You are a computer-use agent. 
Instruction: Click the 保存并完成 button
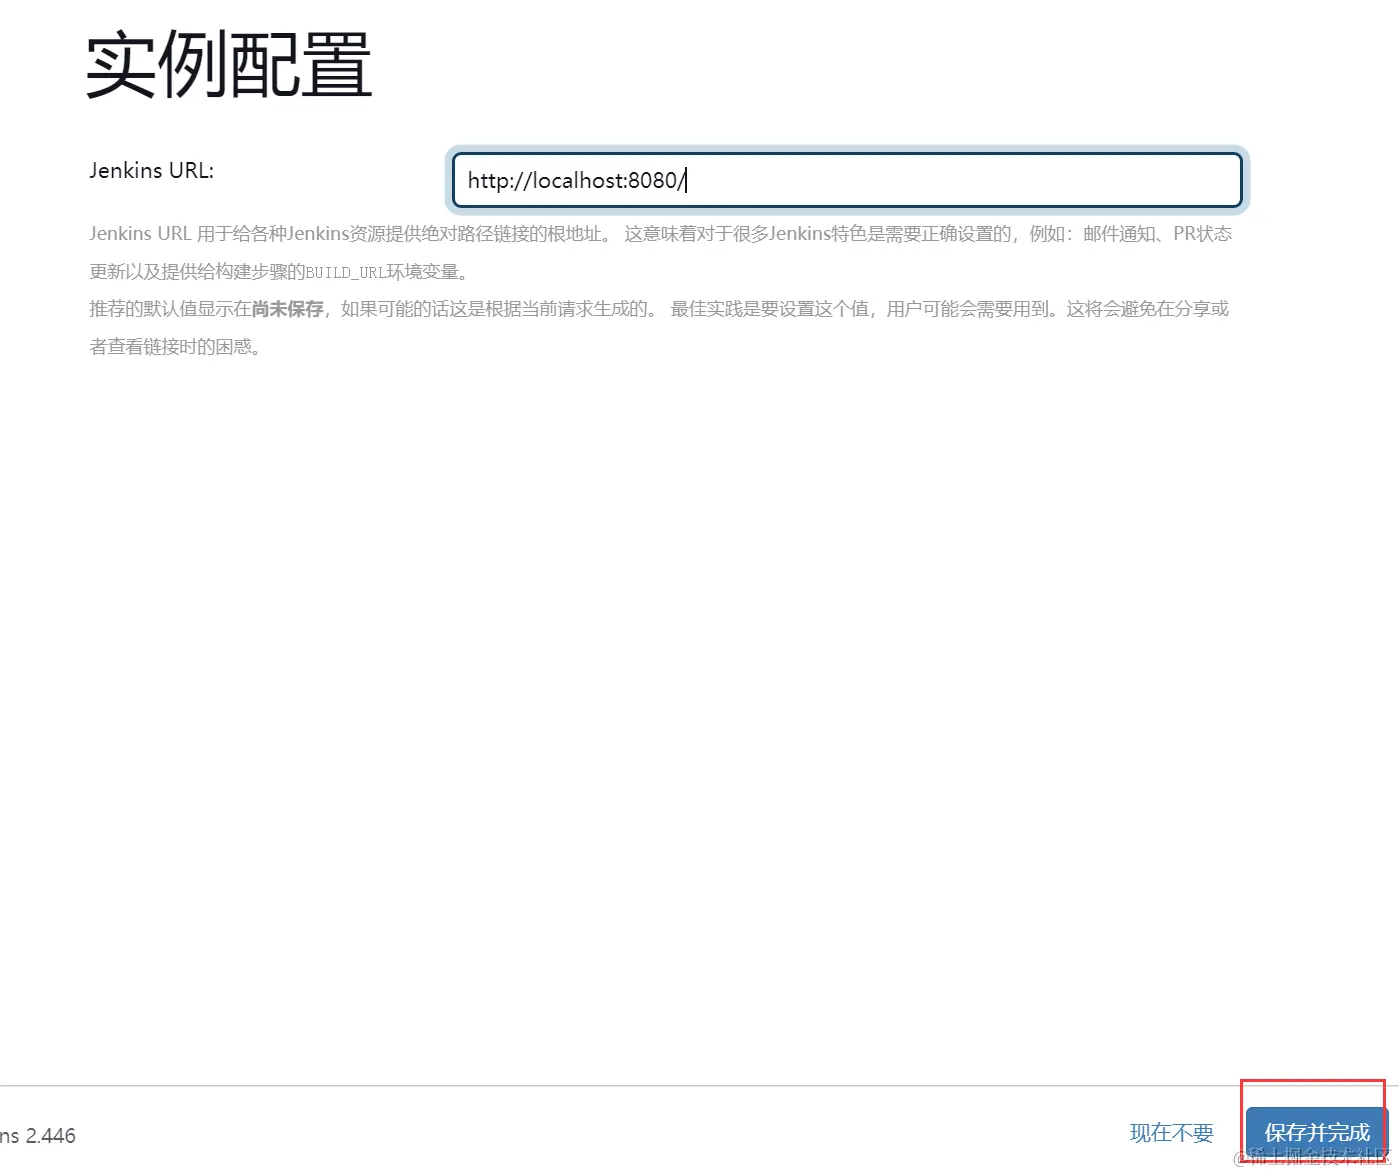pos(1316,1133)
